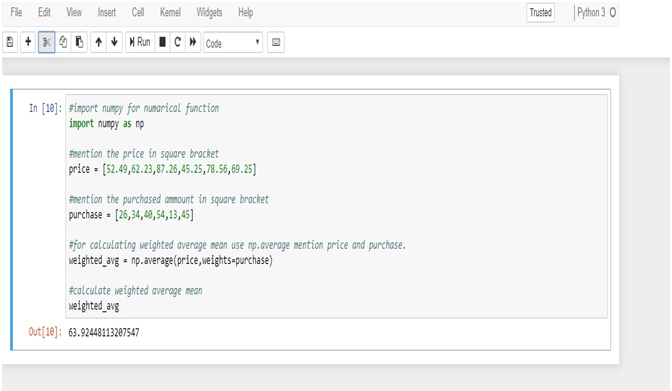Open the command palette keyboard icon

[x=276, y=42]
